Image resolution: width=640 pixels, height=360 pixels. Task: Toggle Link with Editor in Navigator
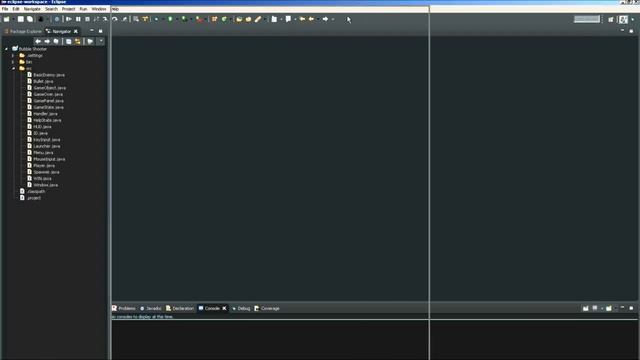77,41
